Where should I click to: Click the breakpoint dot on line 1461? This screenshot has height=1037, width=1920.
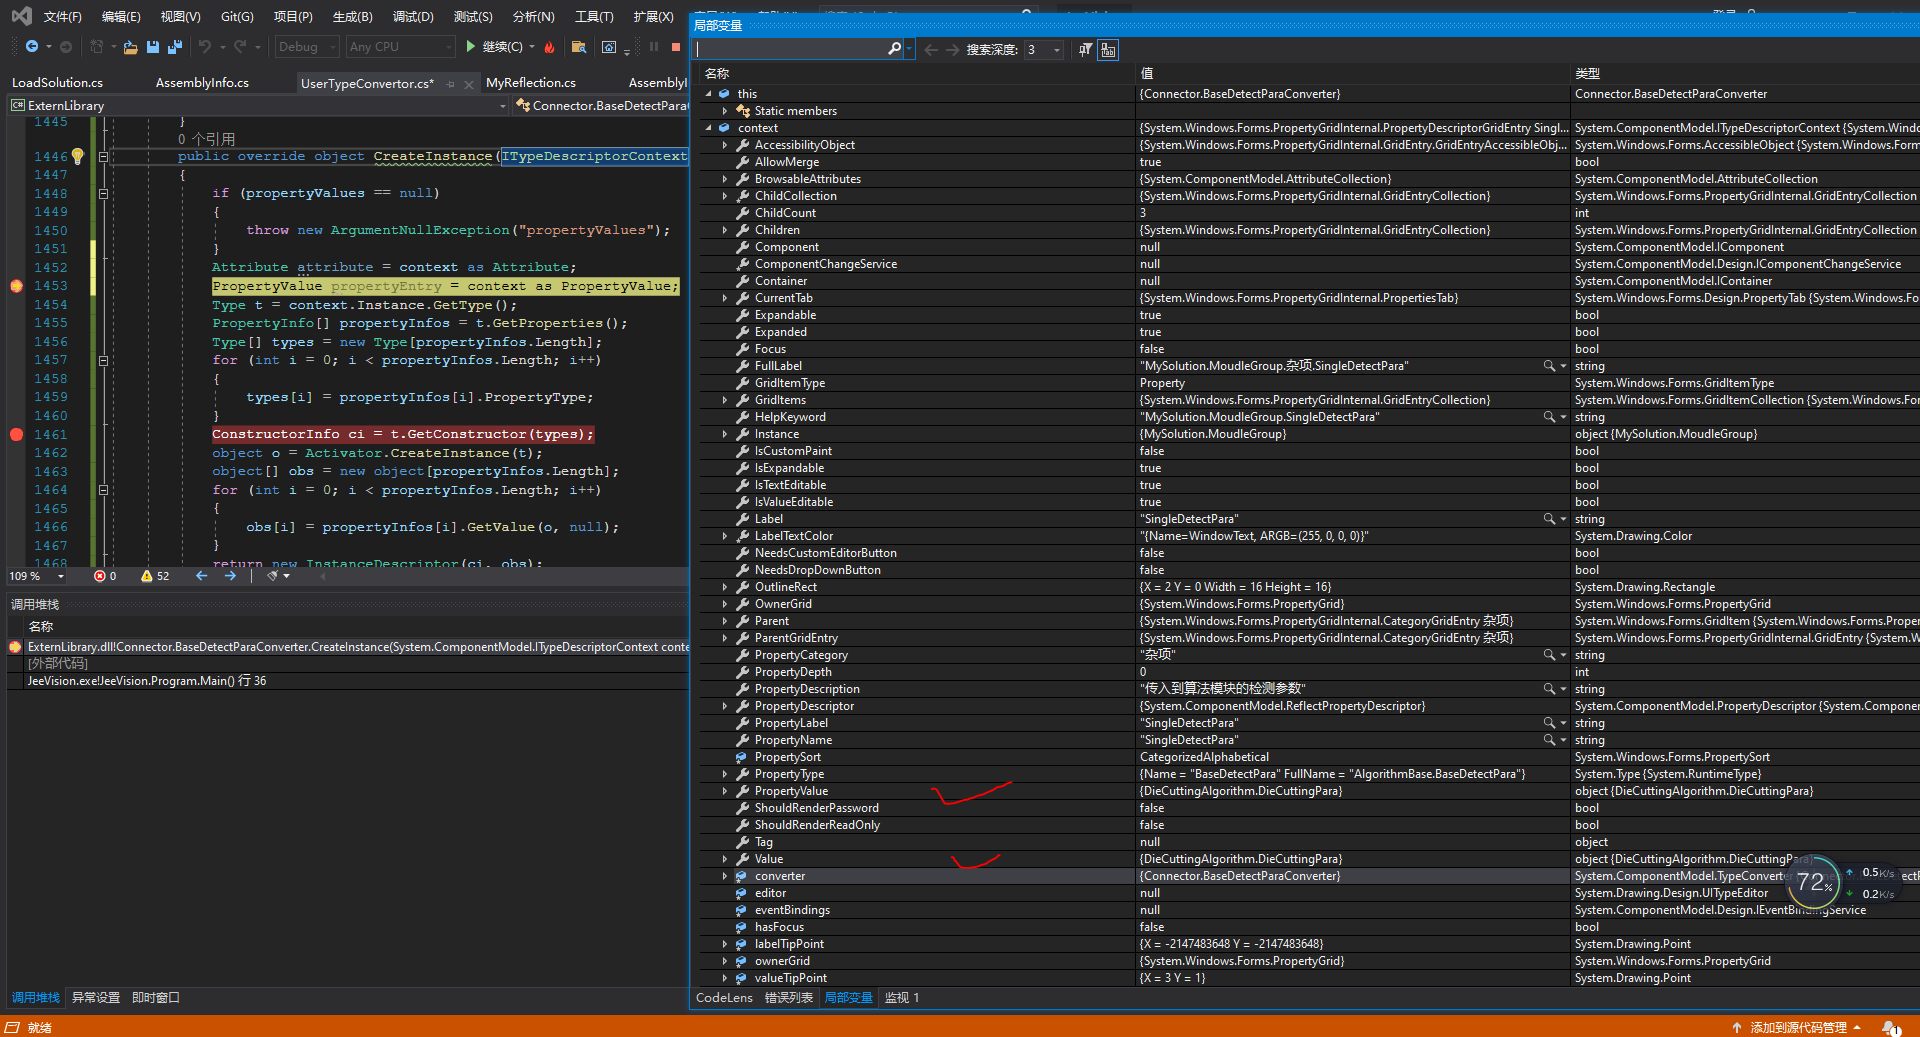click(16, 434)
